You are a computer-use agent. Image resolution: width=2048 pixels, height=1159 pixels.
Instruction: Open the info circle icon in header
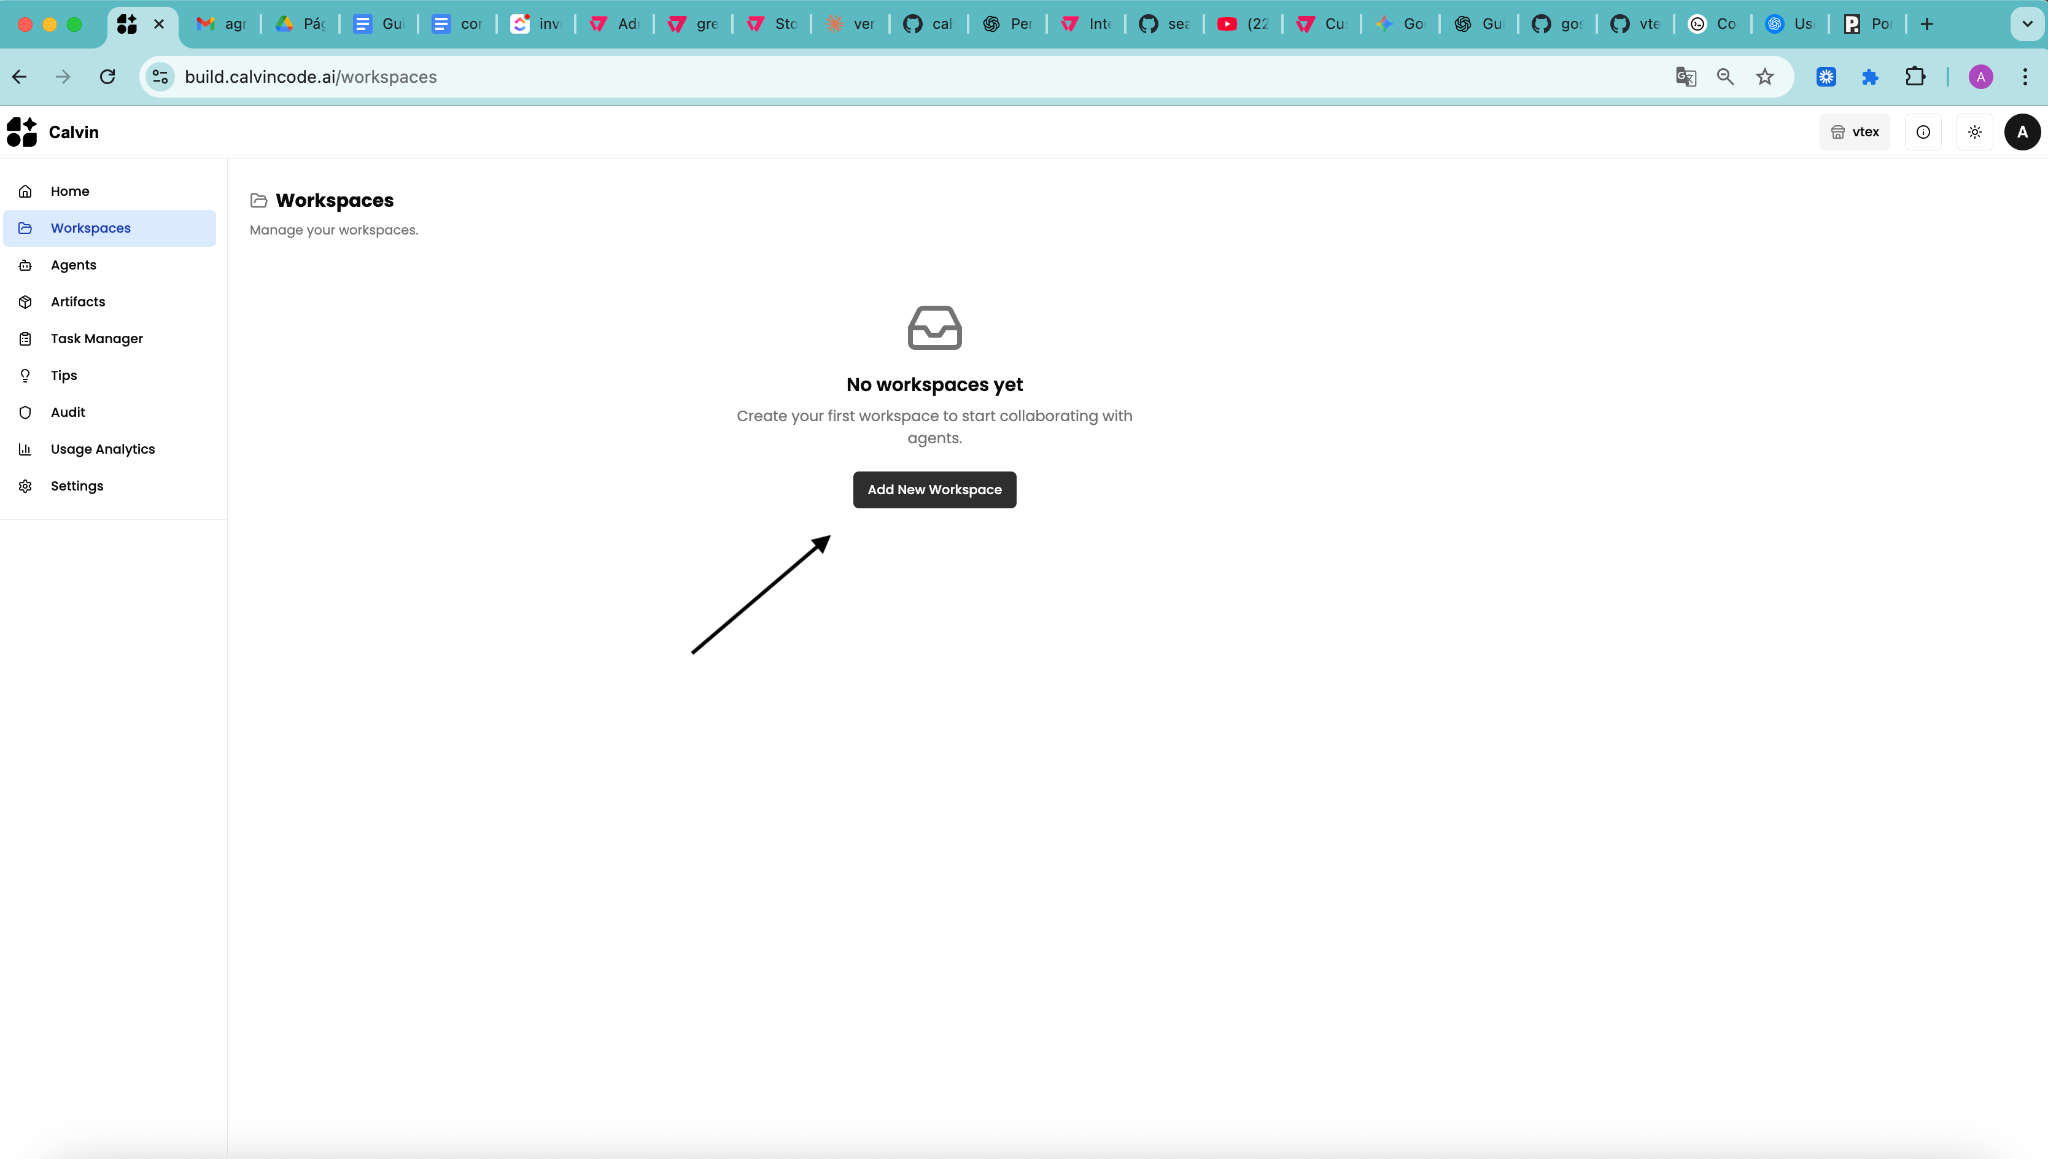pos(1922,132)
